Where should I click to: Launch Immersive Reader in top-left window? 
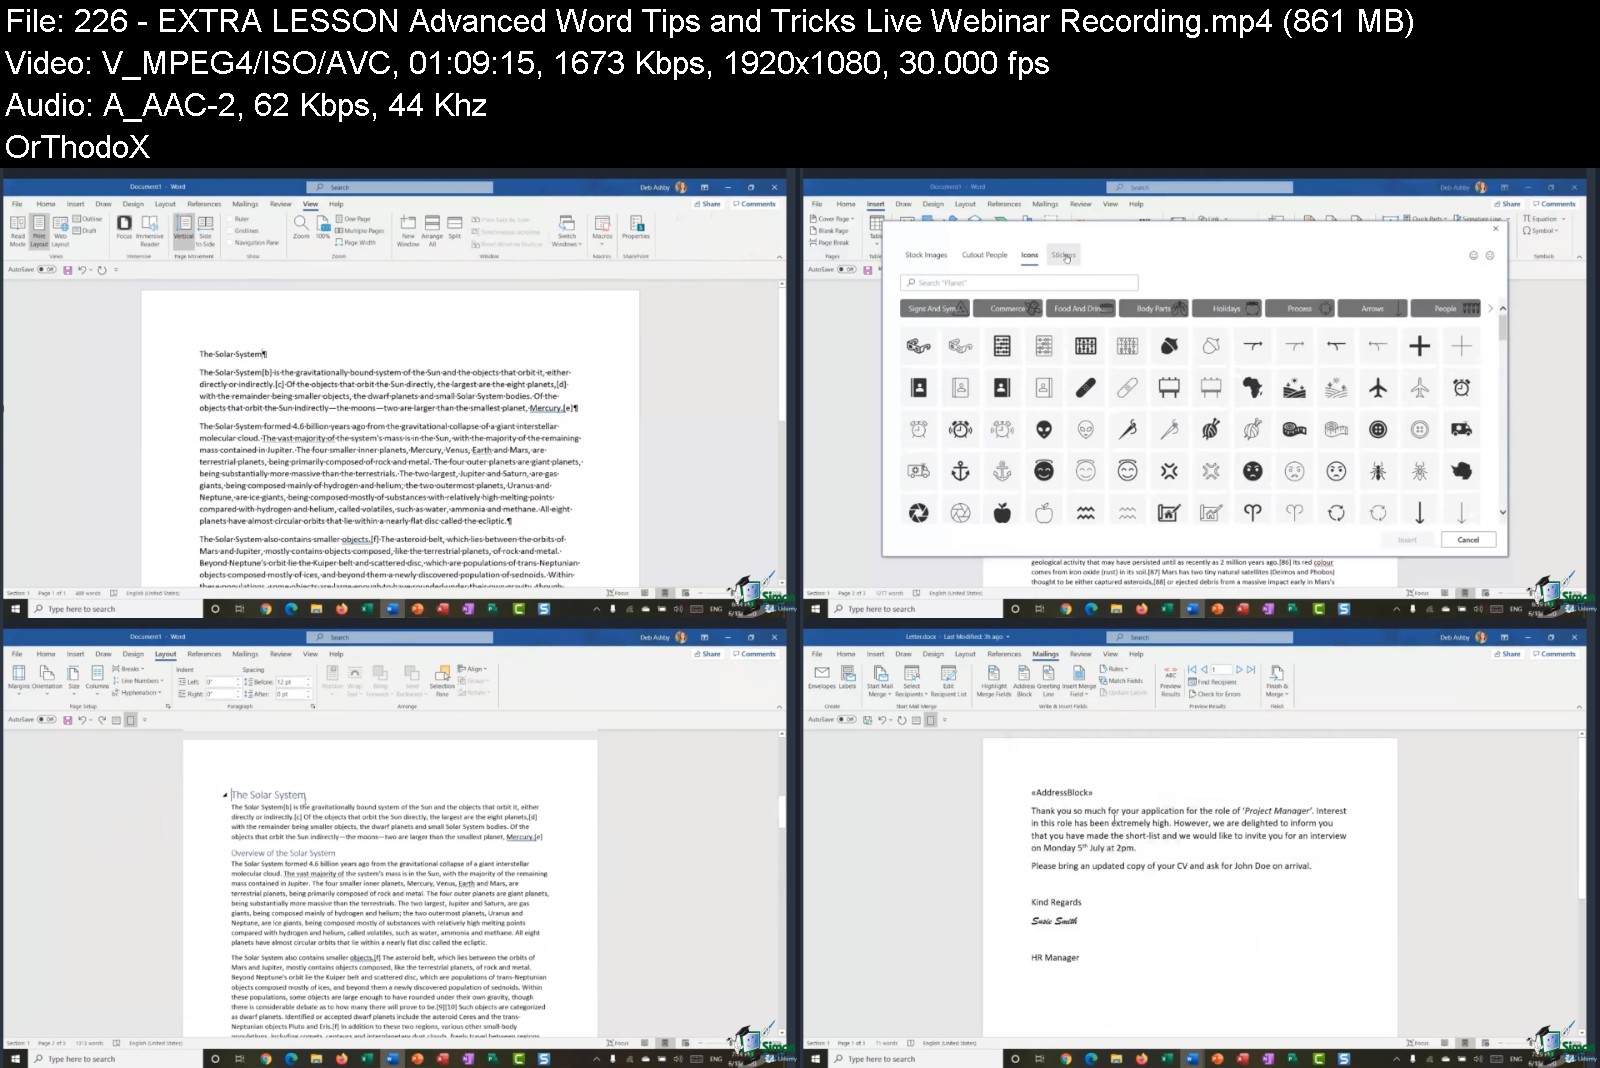click(149, 230)
